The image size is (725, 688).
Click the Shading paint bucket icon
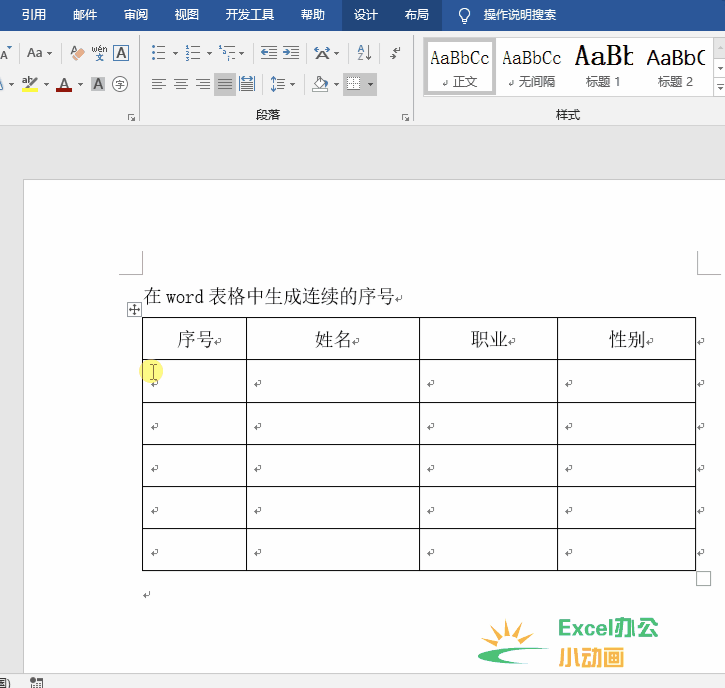(320, 84)
